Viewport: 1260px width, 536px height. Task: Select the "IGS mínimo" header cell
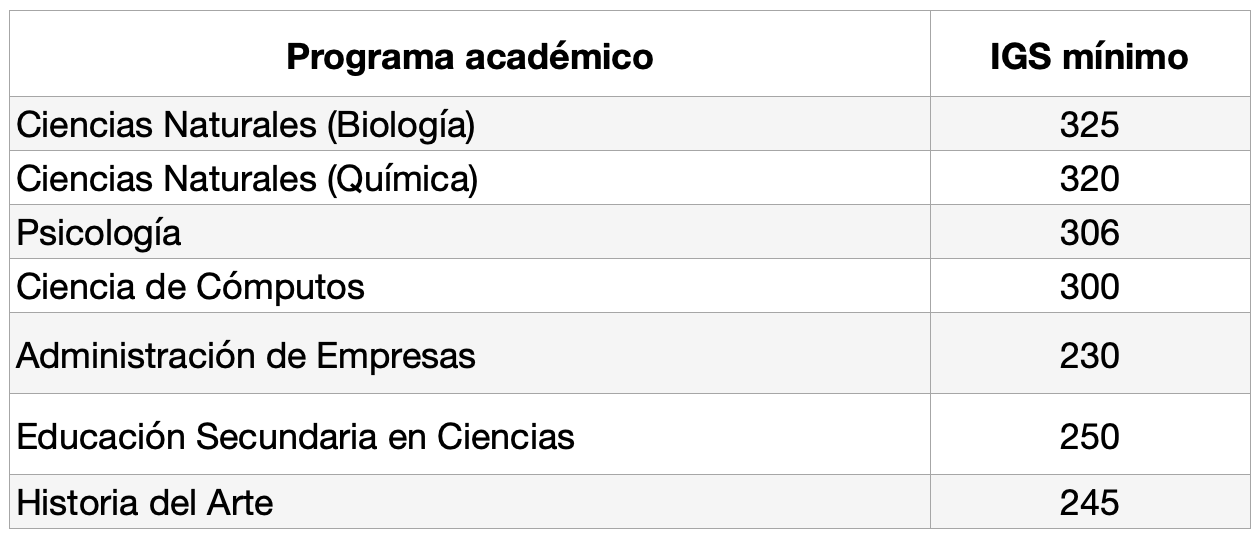(x=1088, y=57)
